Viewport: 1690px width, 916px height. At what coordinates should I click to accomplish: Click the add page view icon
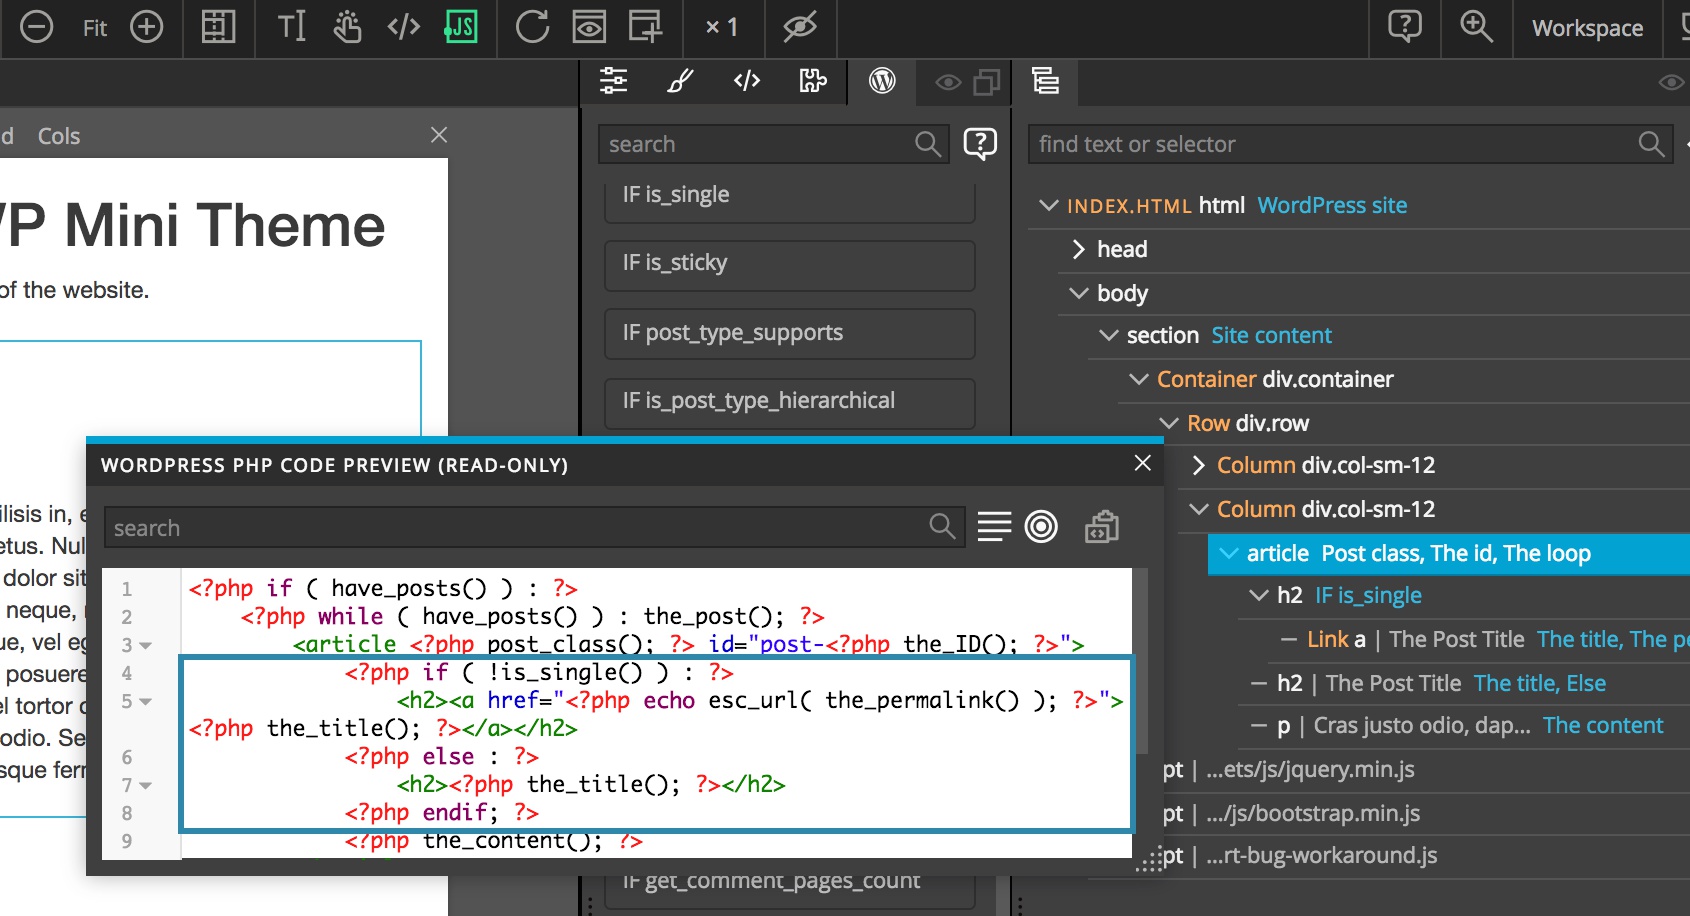click(x=645, y=27)
